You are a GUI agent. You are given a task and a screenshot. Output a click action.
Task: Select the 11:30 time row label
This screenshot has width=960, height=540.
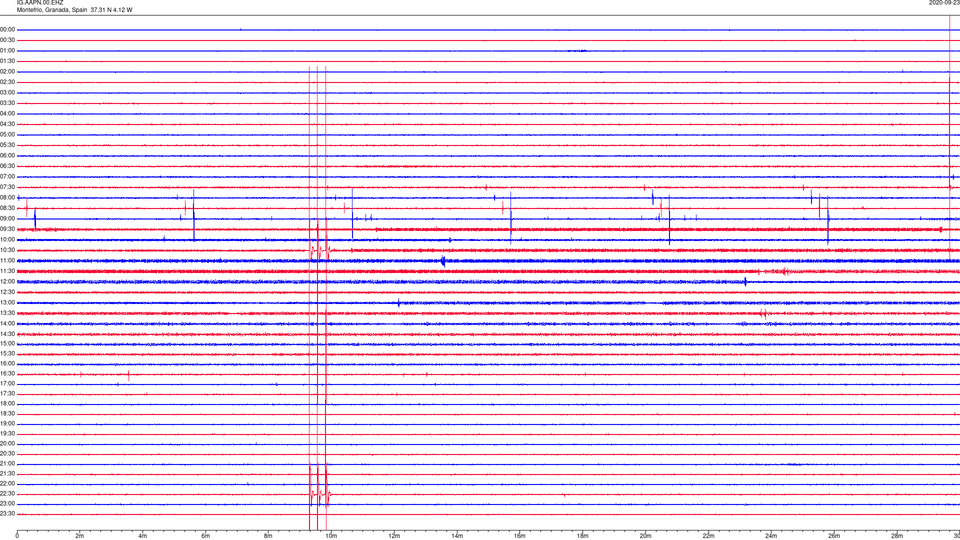(x=7, y=271)
